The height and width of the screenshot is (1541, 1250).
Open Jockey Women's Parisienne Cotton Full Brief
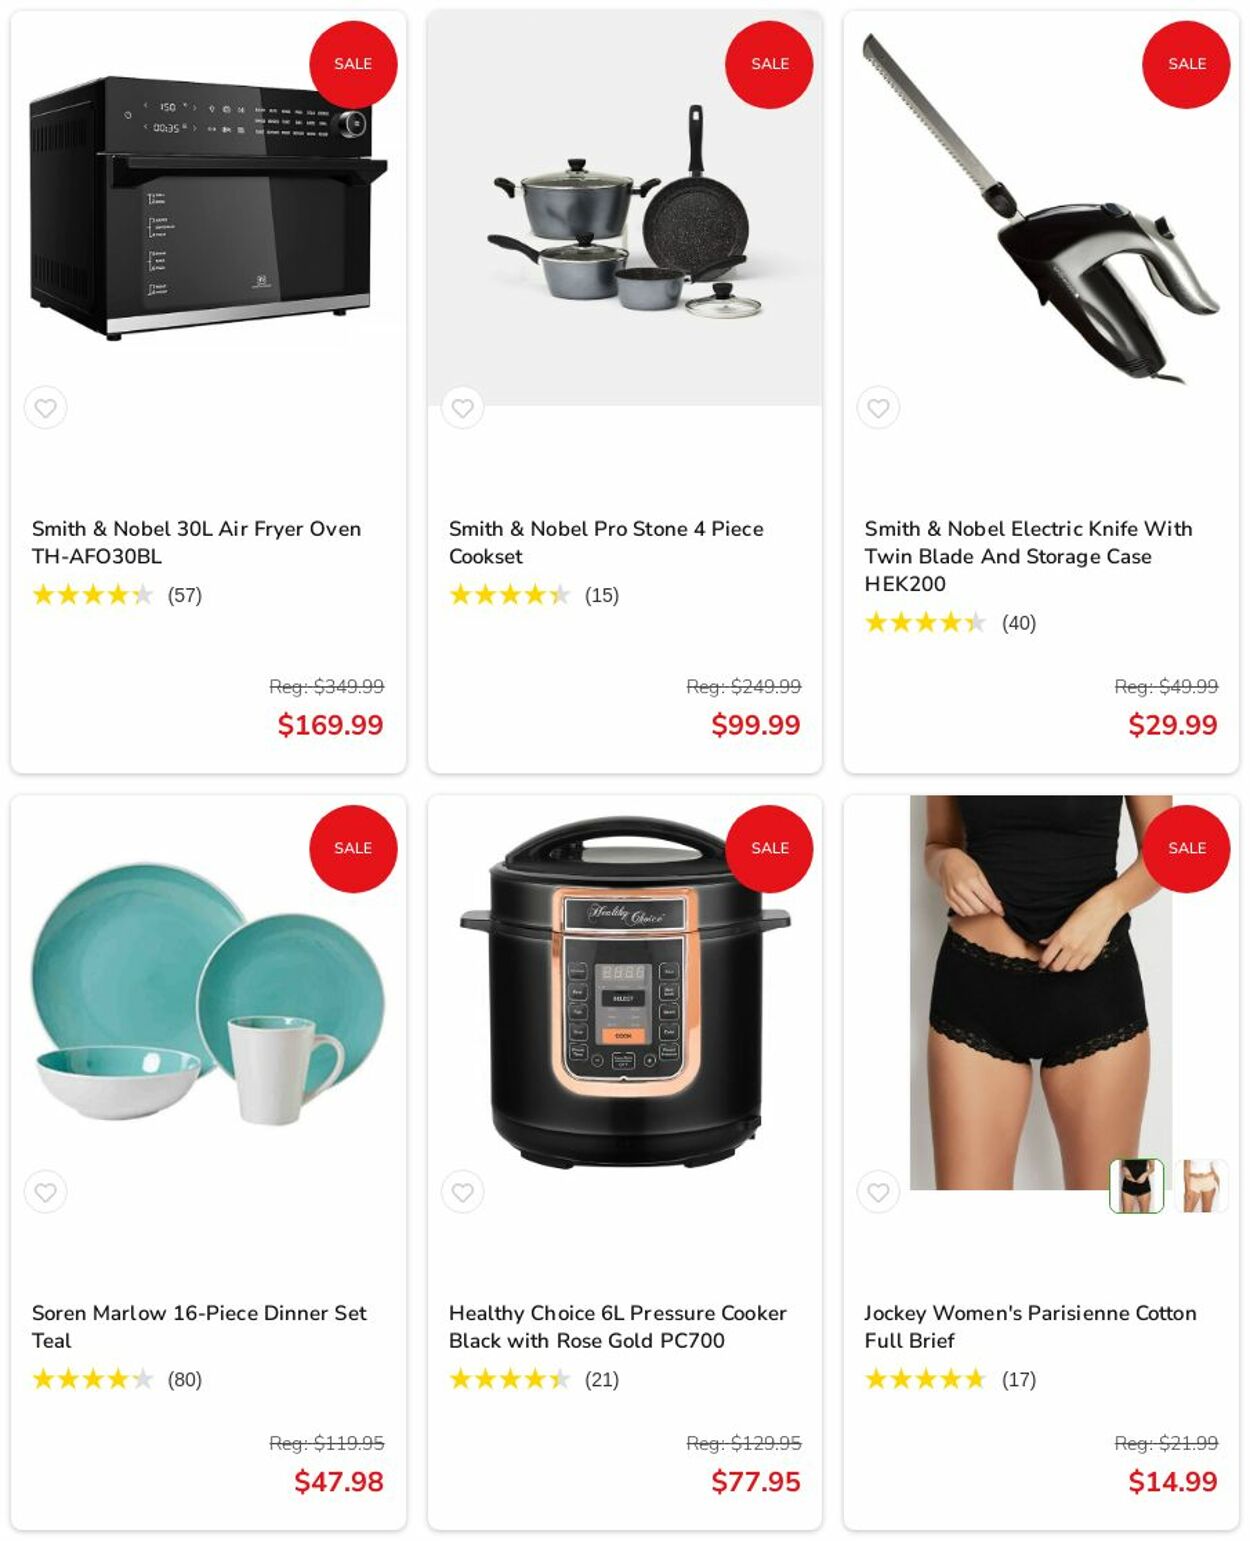click(x=1030, y=1326)
